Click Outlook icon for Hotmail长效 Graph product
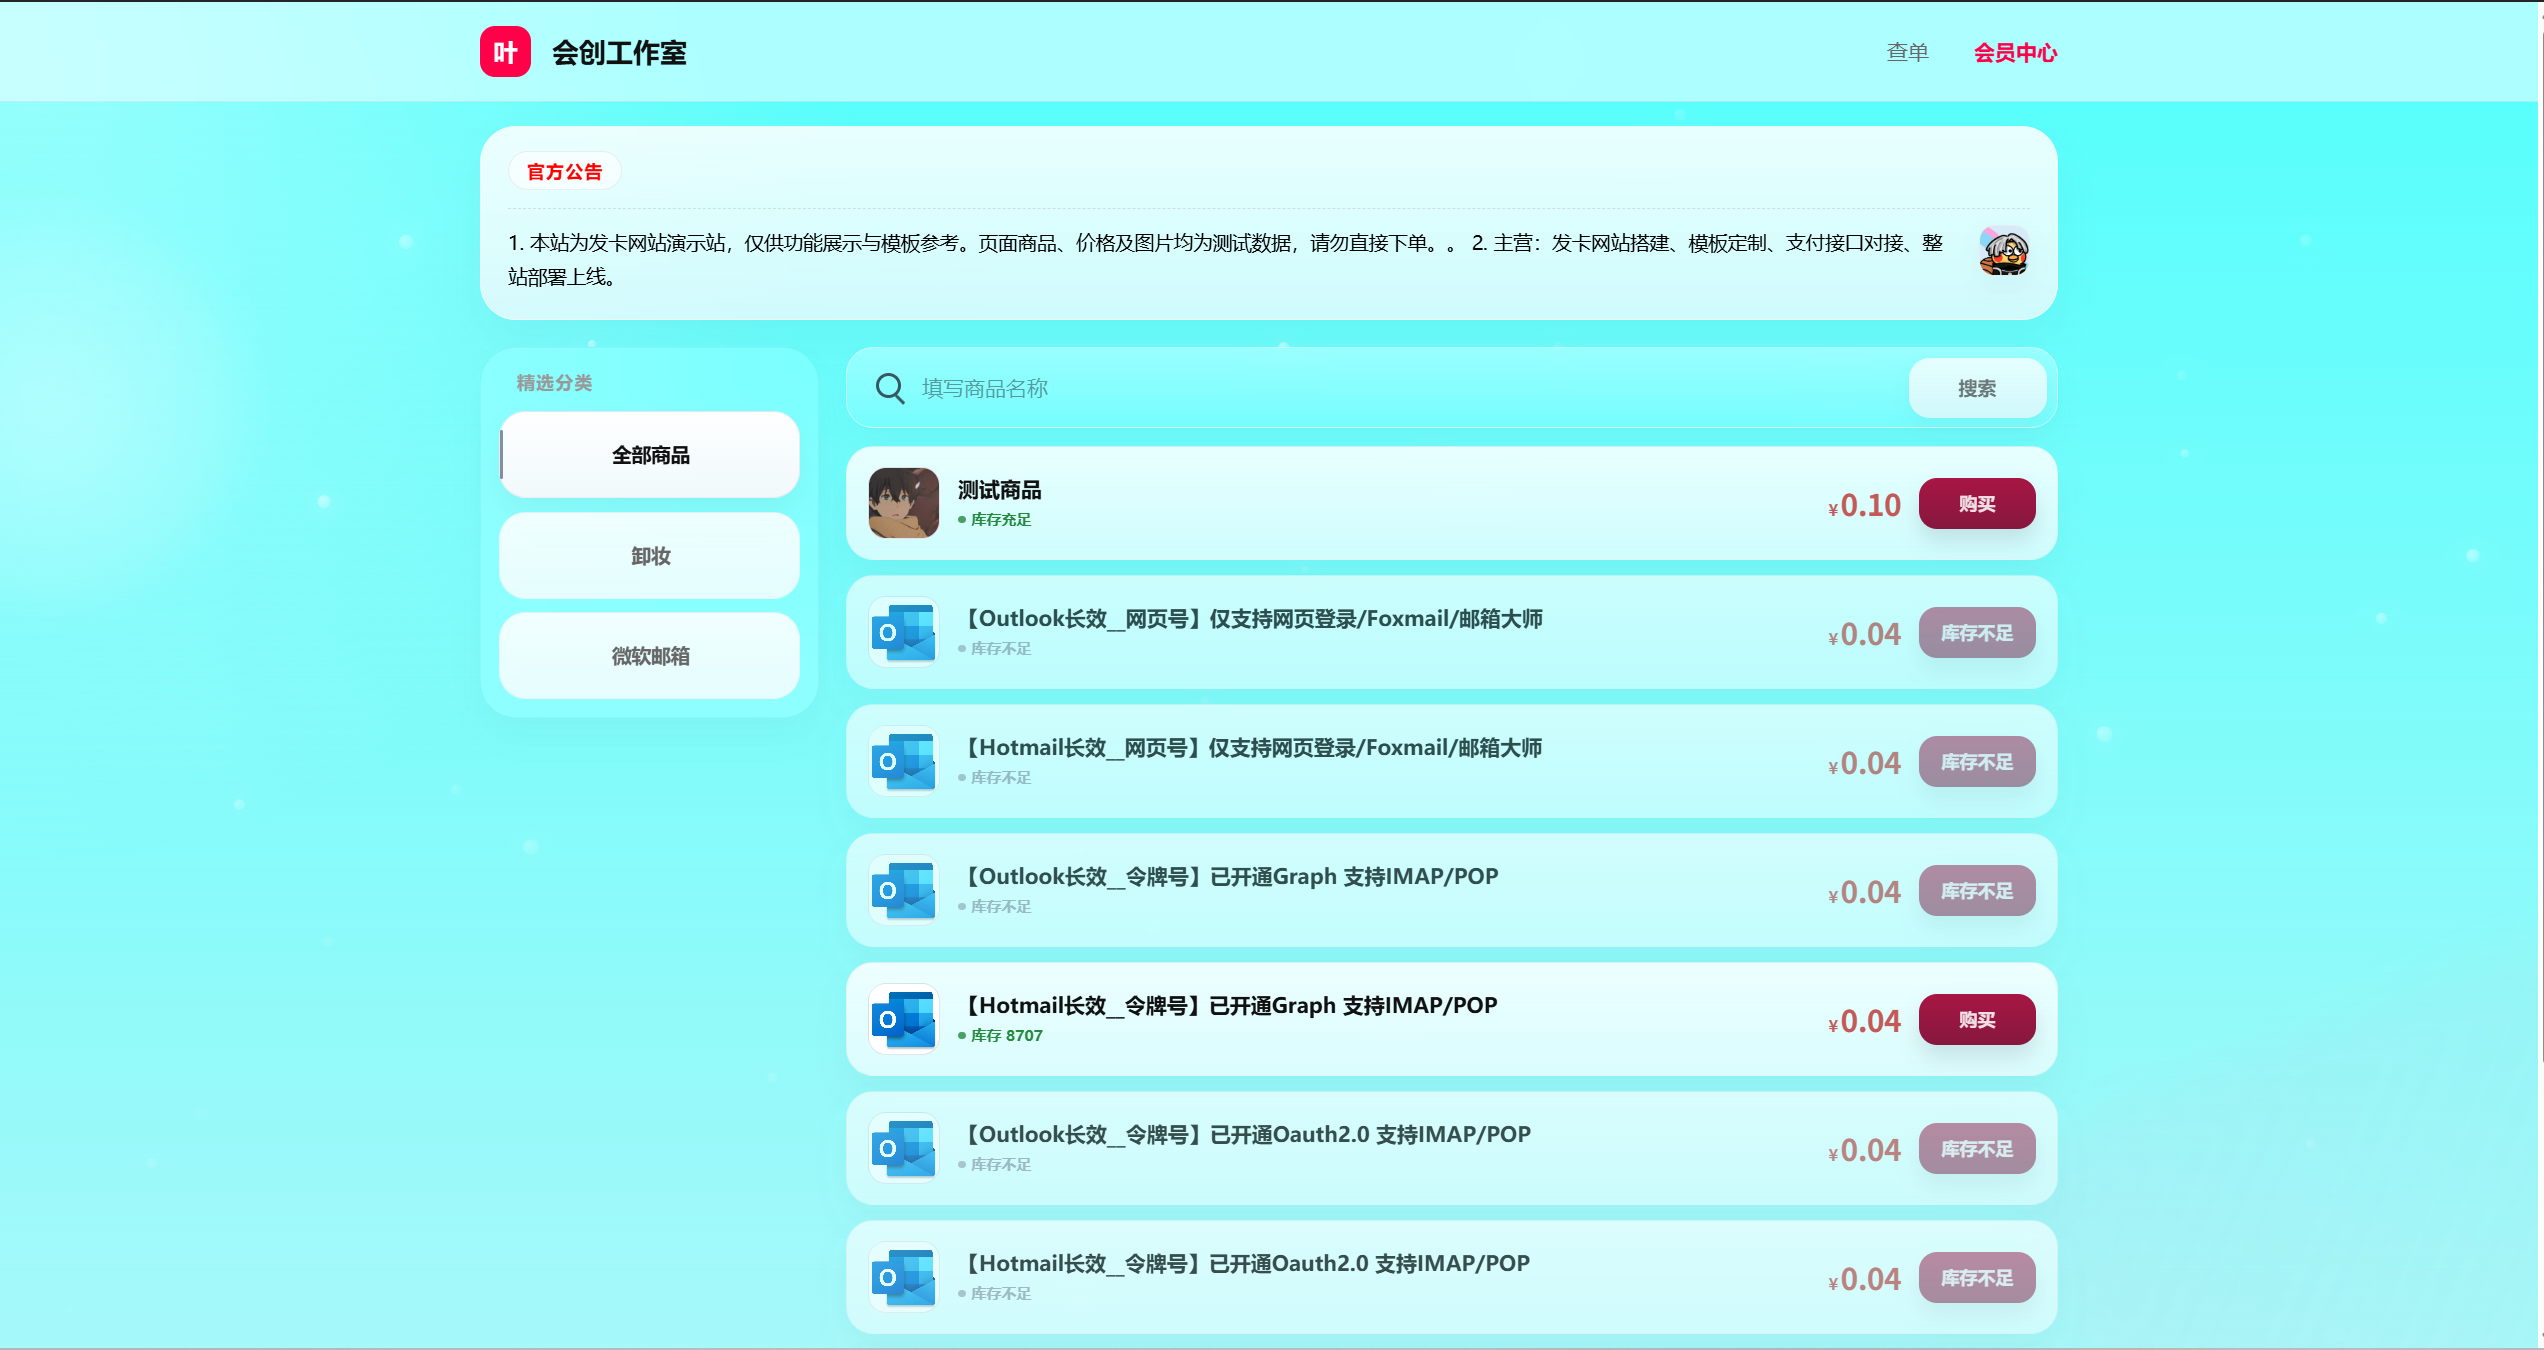Screen dimensions: 2544x1350 click(904, 1019)
